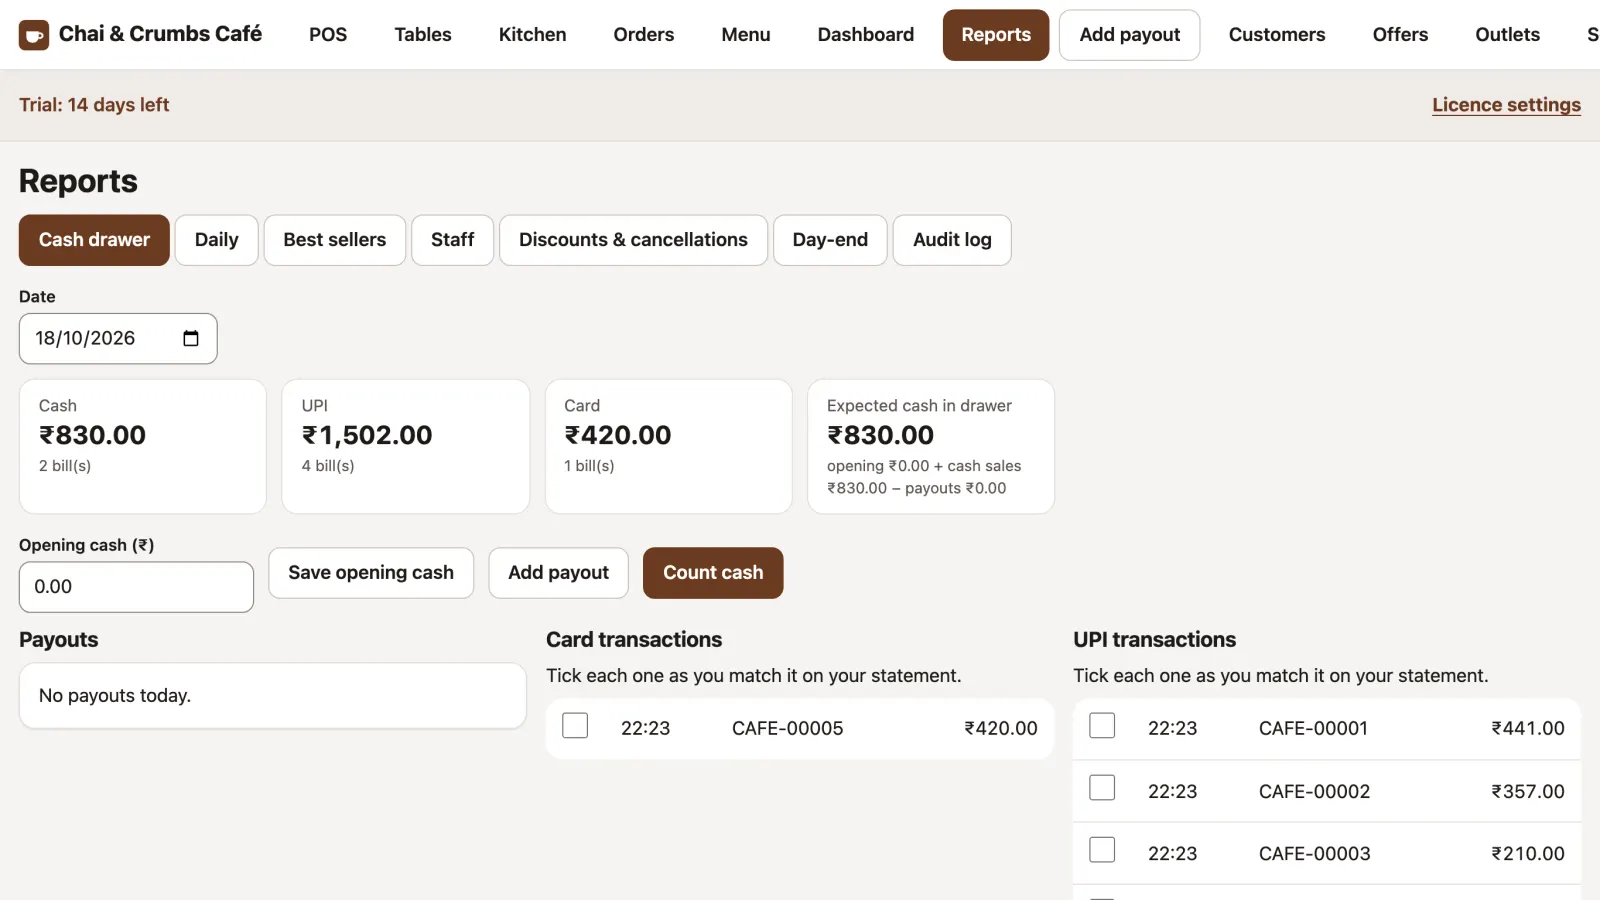Screen dimensions: 1600x900
Task: Open the date picker calendar icon
Action: [191, 338]
